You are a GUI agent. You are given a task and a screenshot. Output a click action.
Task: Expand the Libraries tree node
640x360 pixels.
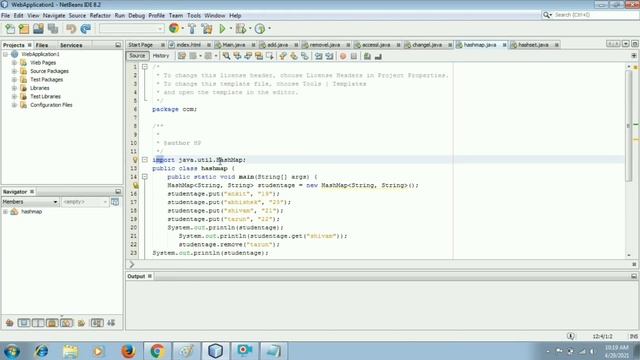[x=14, y=88]
